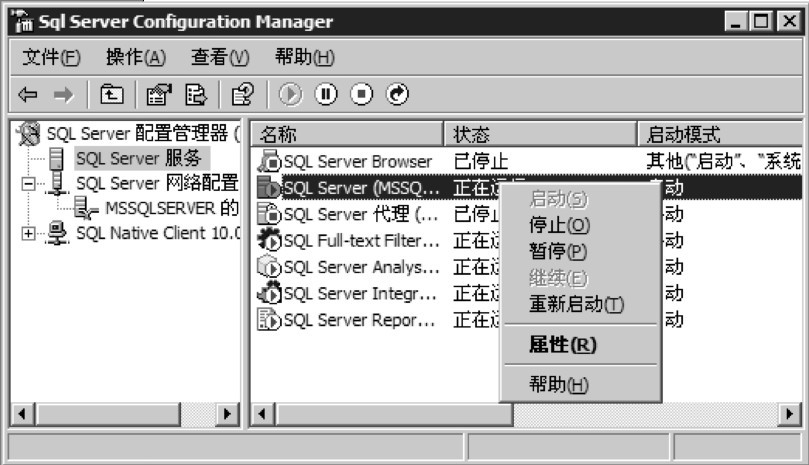Click the SQL Native Client 10.0 node icon
Image resolution: width=809 pixels, height=465 pixels.
pyautogui.click(x=57, y=233)
